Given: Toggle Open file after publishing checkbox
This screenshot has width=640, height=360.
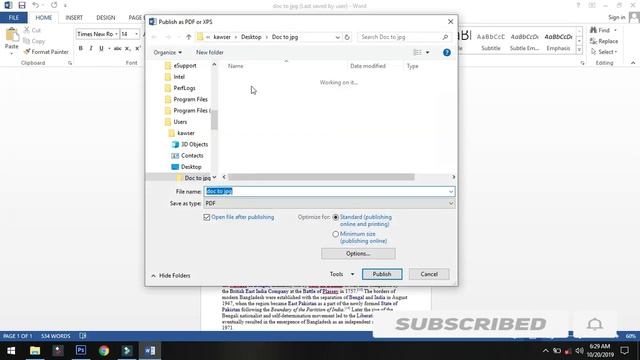Looking at the screenshot, I should pyautogui.click(x=207, y=218).
